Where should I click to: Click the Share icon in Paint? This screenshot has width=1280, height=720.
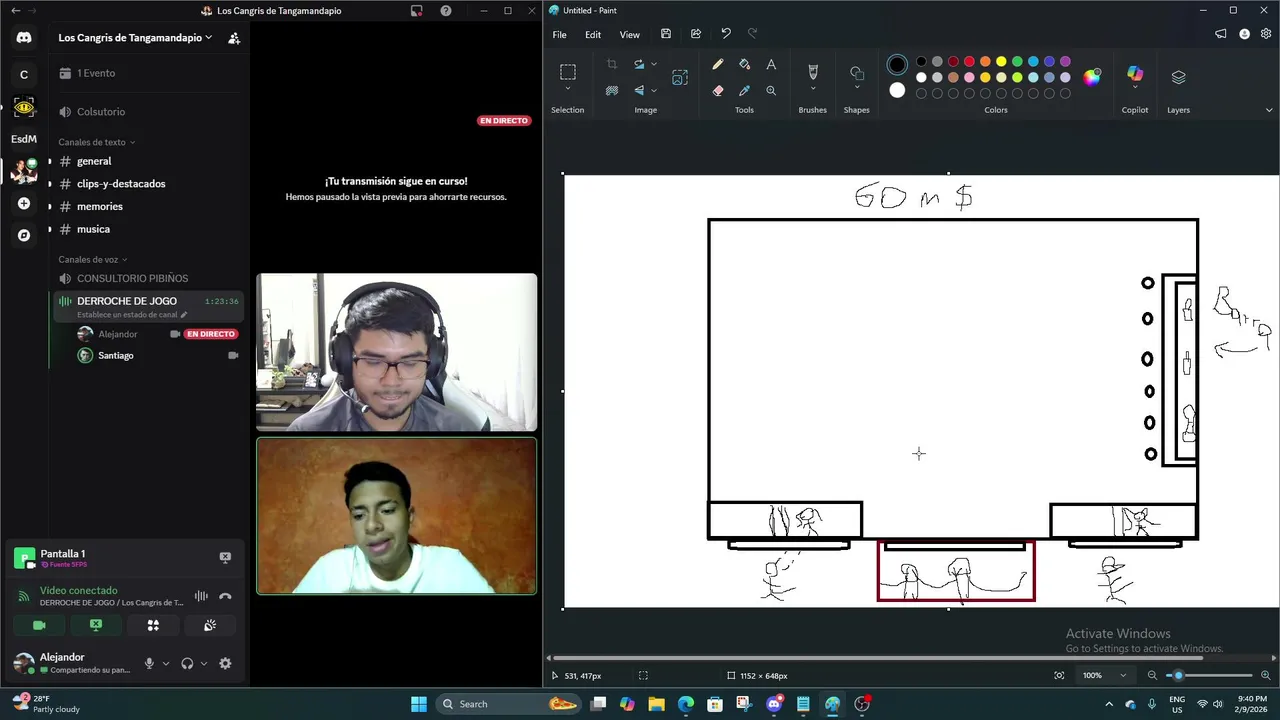point(696,34)
